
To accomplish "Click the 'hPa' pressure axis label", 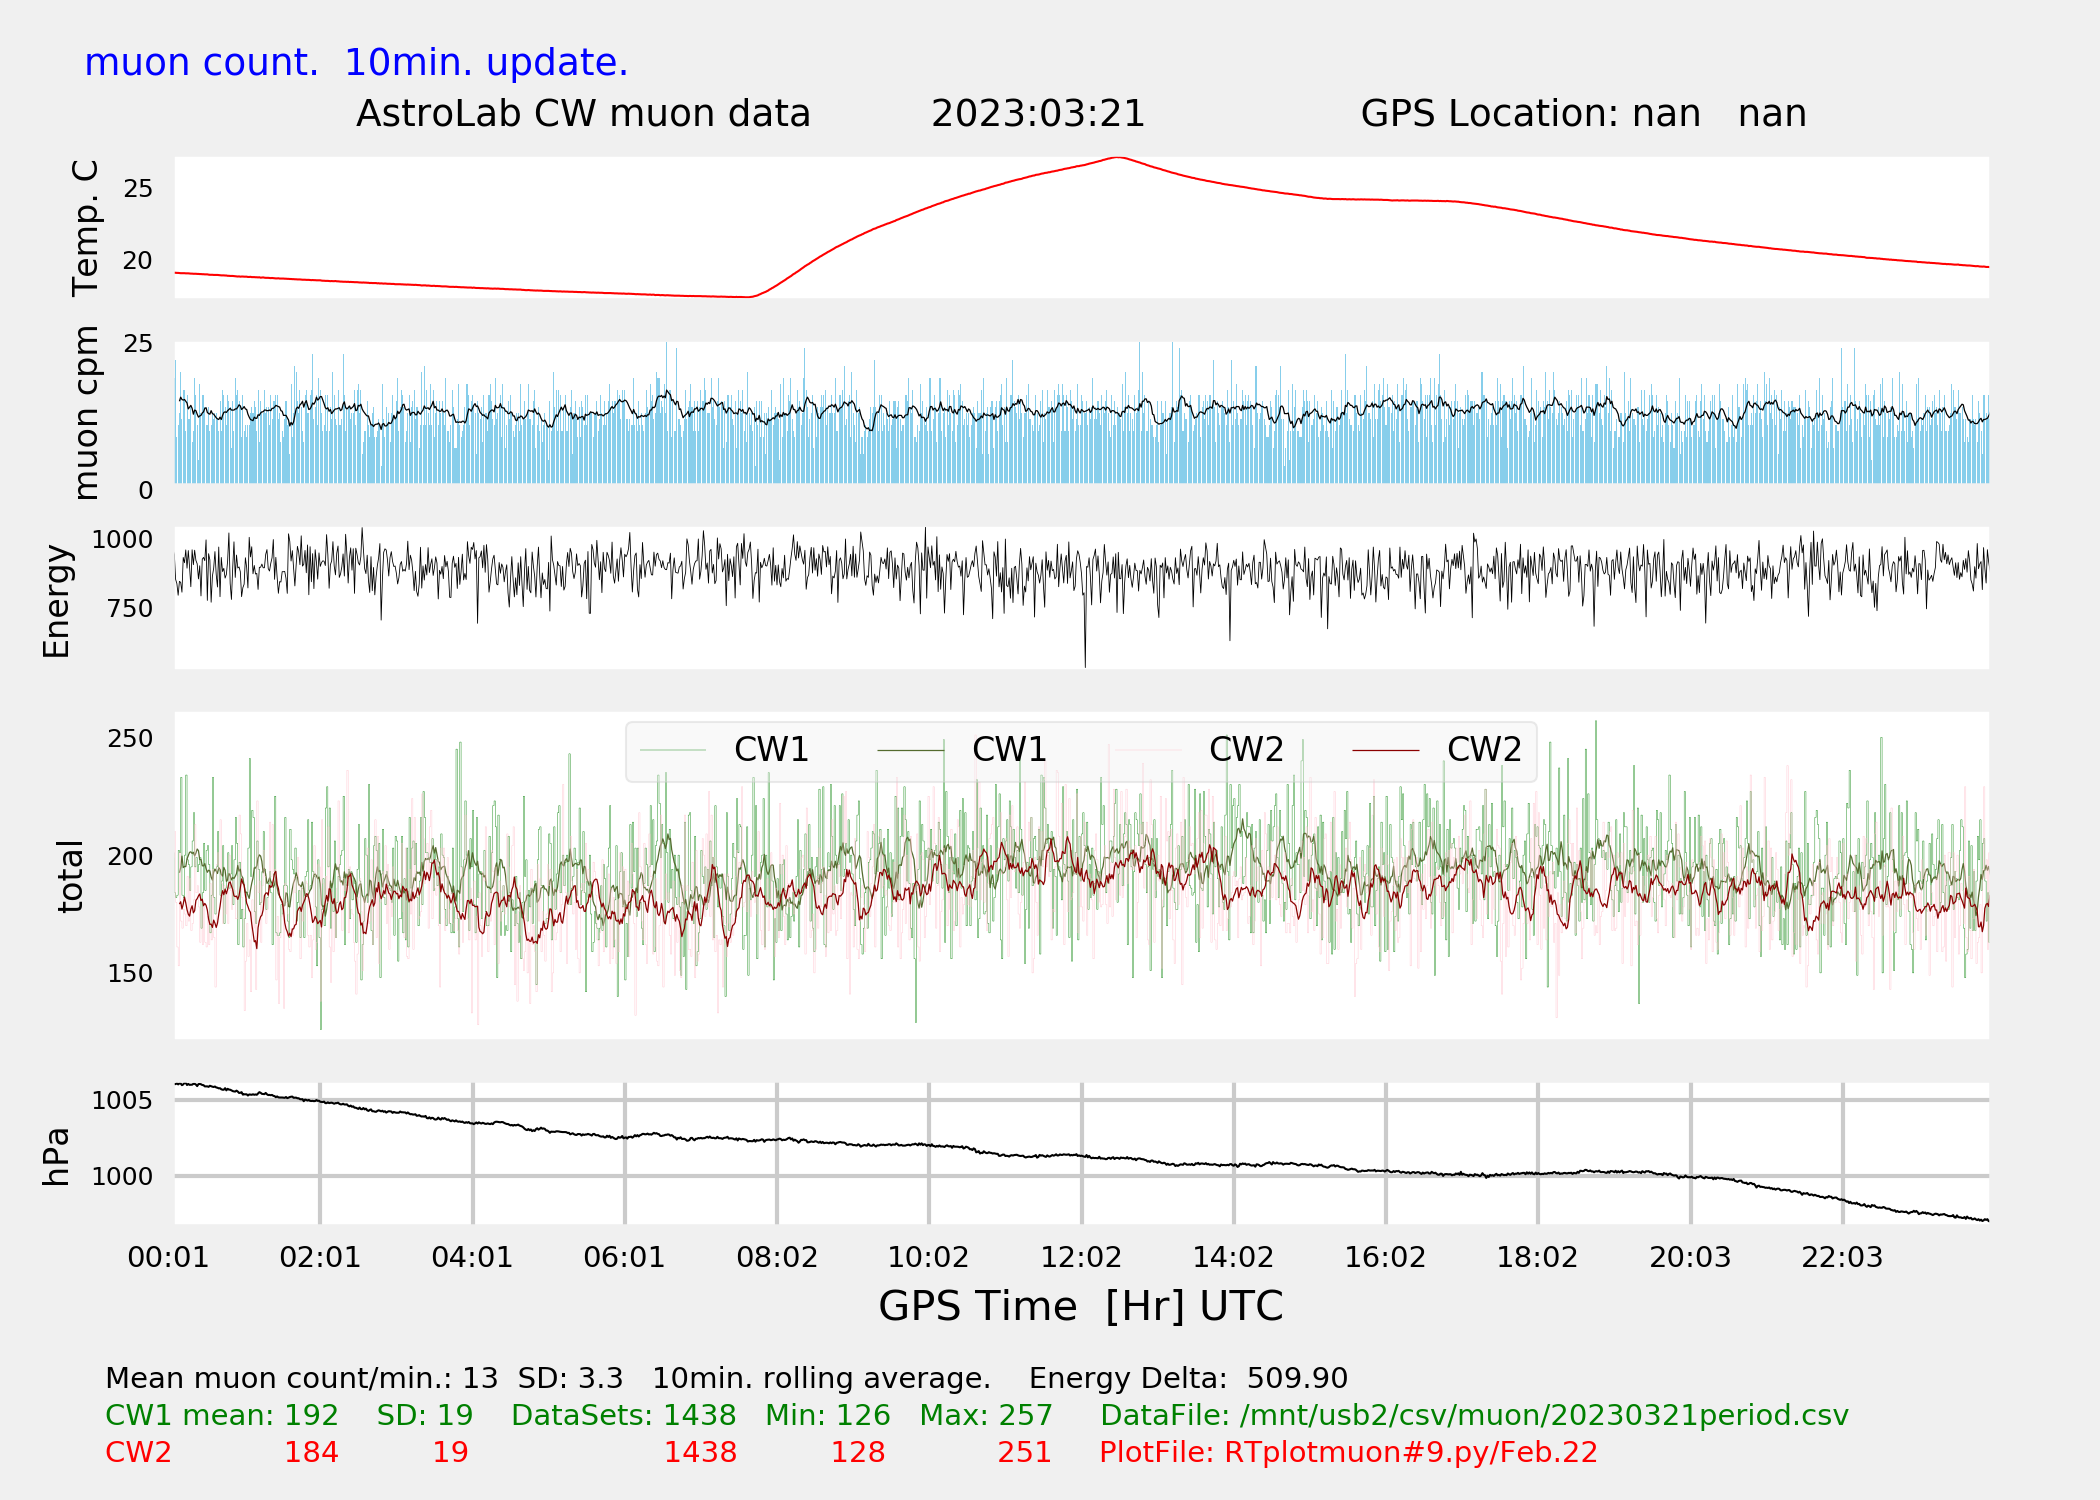I will (57, 1156).
